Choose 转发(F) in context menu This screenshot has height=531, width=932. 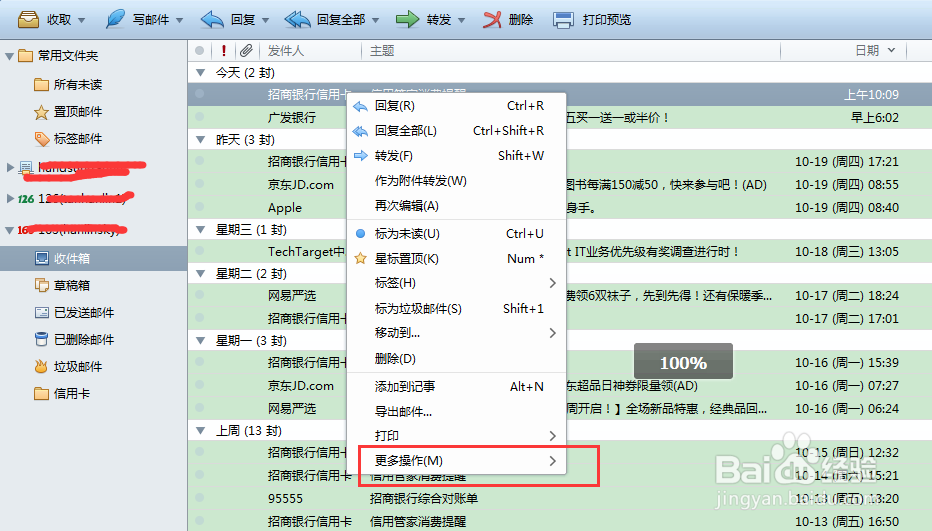(456, 156)
